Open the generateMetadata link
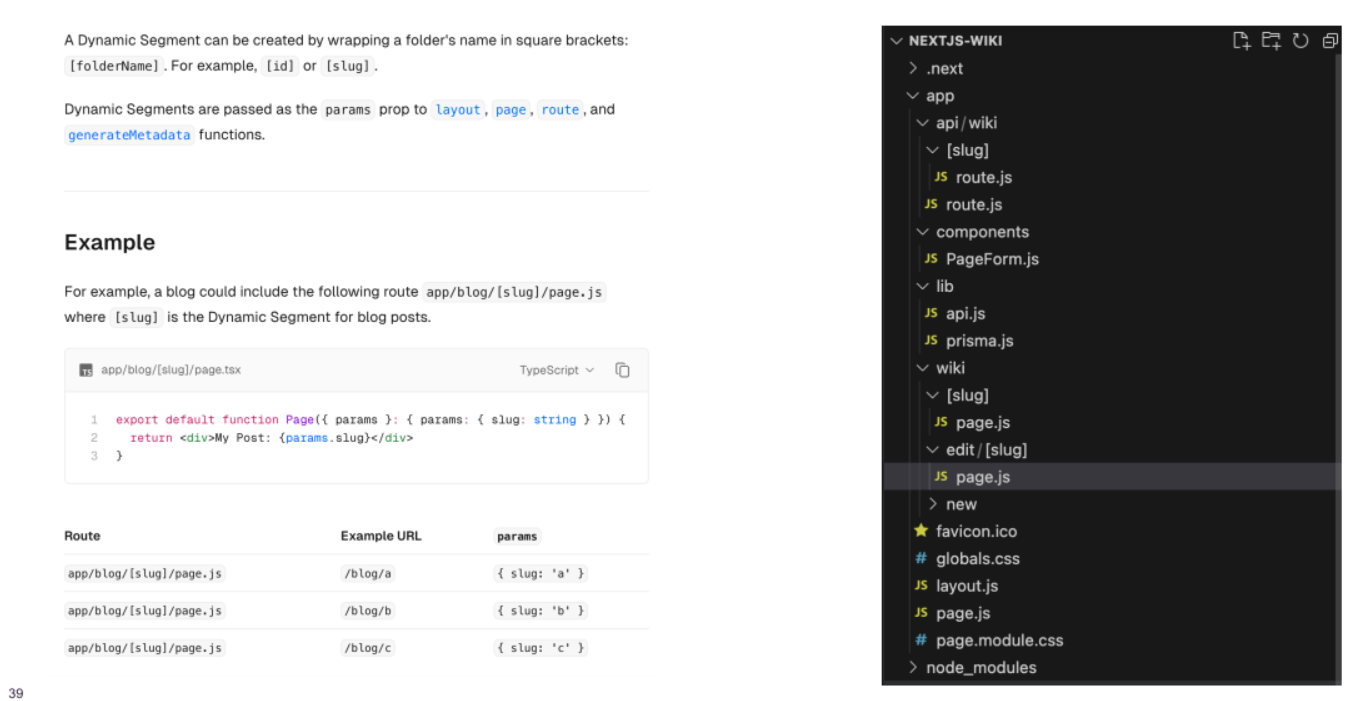 coord(129,135)
